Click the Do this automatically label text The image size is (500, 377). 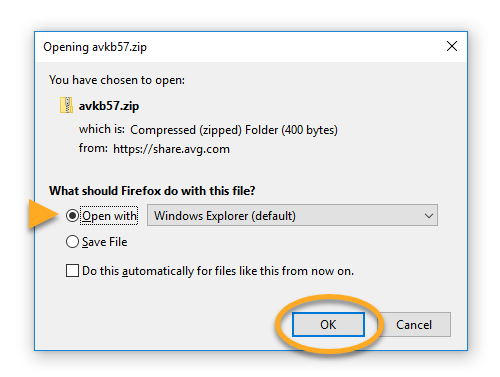click(x=218, y=271)
